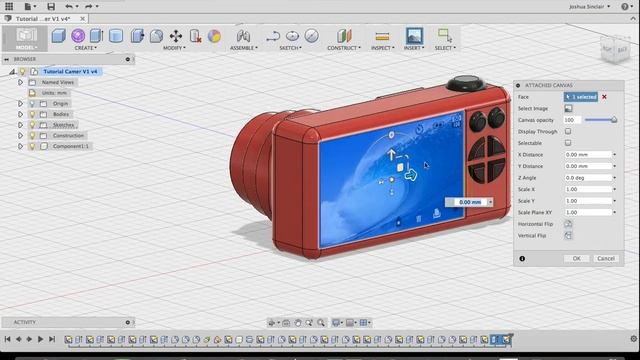Toggle visibility bulb of Construction folder
The height and width of the screenshot is (360, 640).
click(x=33, y=136)
